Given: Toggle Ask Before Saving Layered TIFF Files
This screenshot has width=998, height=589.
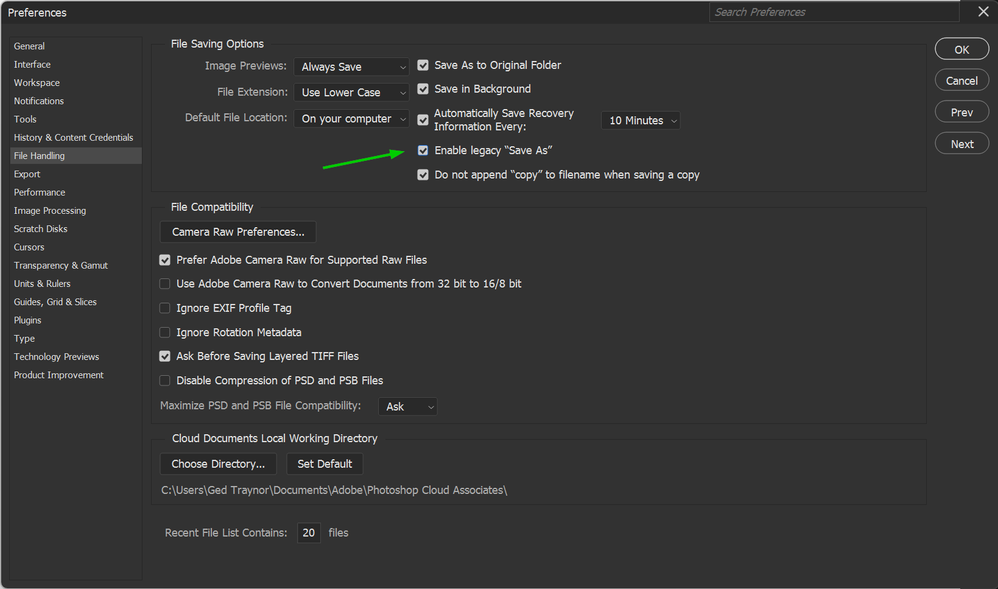Looking at the screenshot, I should [x=165, y=356].
